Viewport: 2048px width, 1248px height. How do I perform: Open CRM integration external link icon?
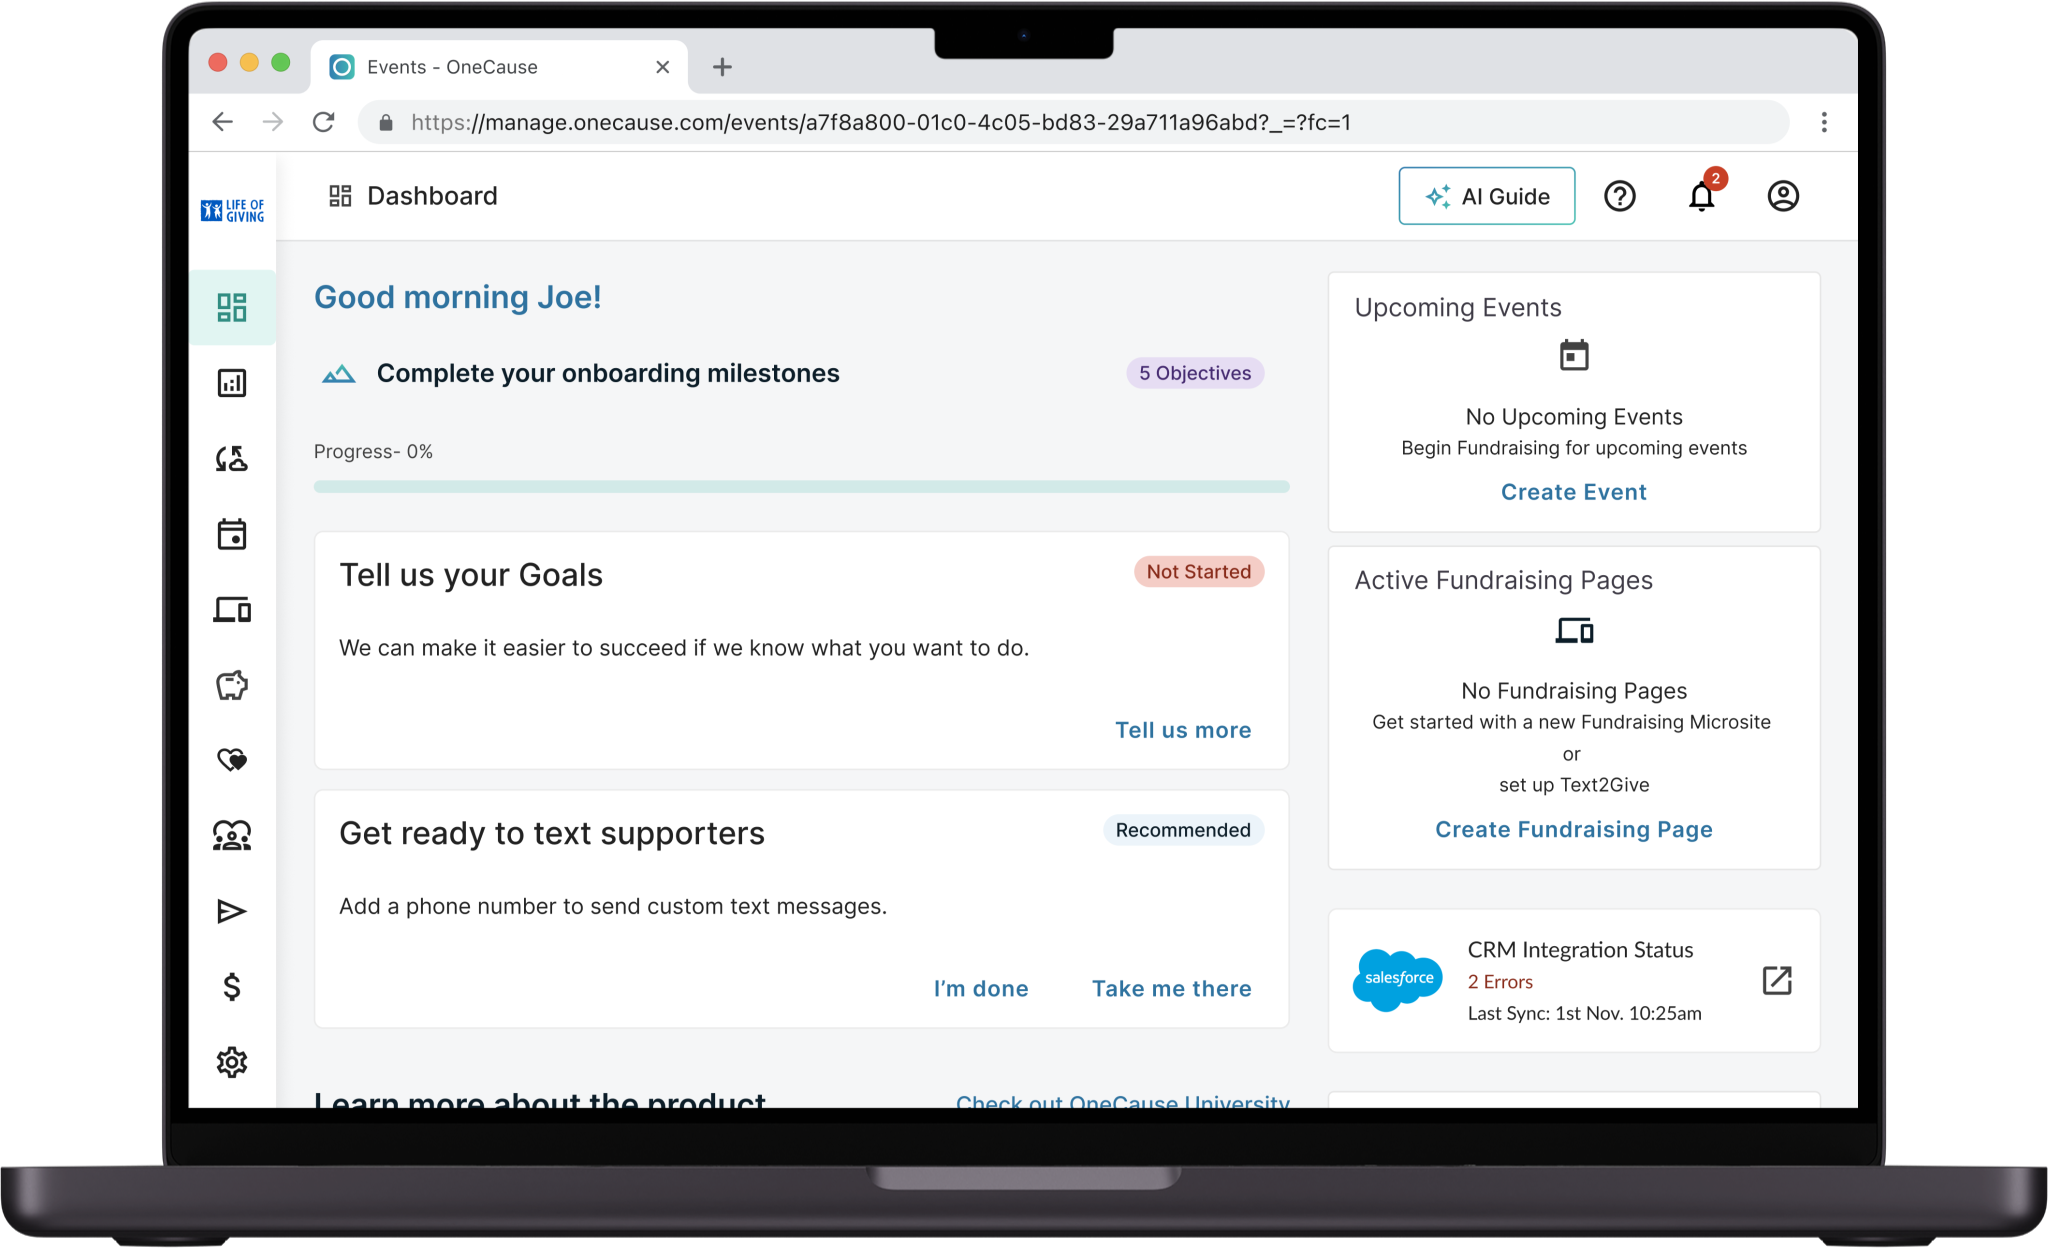(1777, 980)
